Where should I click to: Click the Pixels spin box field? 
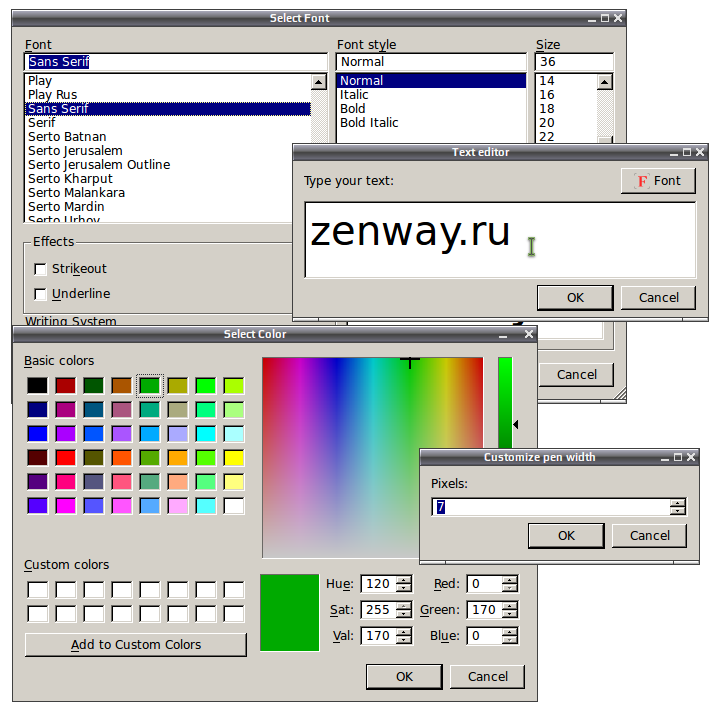551,507
